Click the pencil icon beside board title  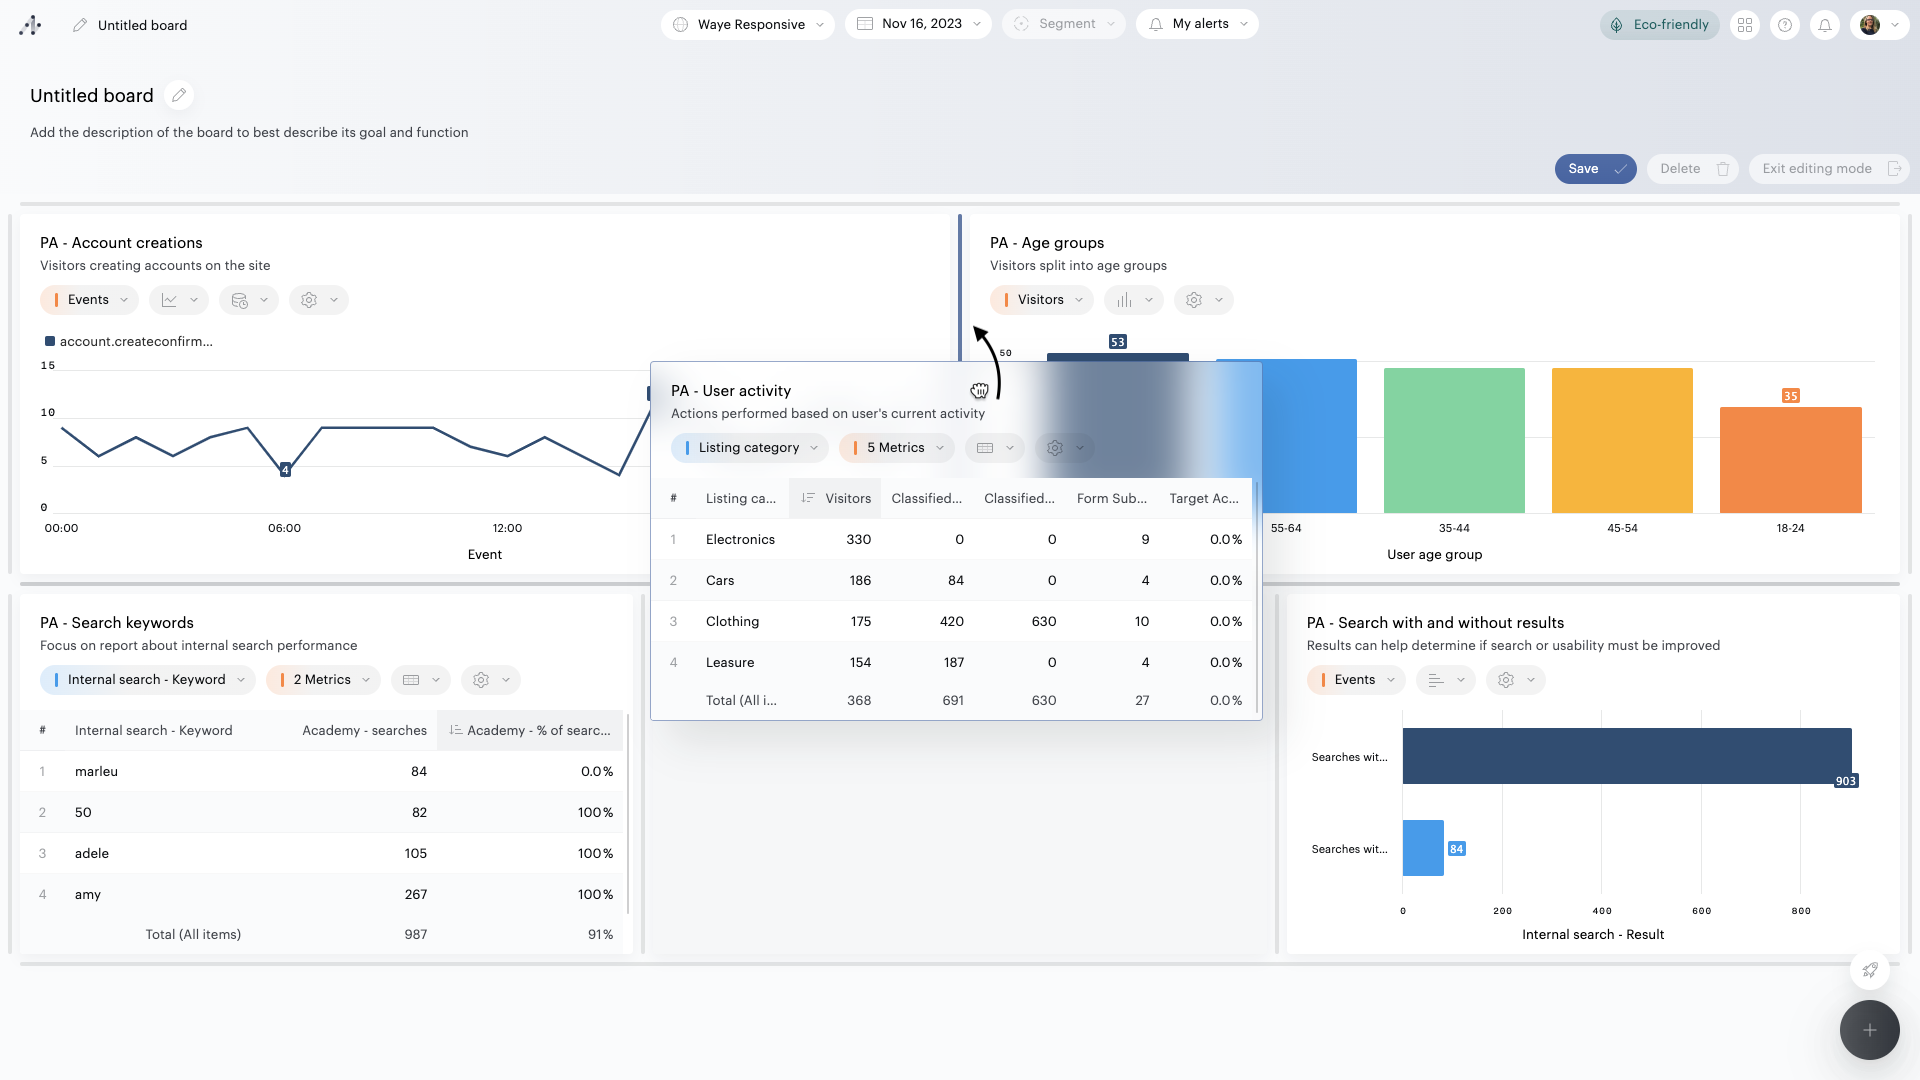pyautogui.click(x=179, y=96)
